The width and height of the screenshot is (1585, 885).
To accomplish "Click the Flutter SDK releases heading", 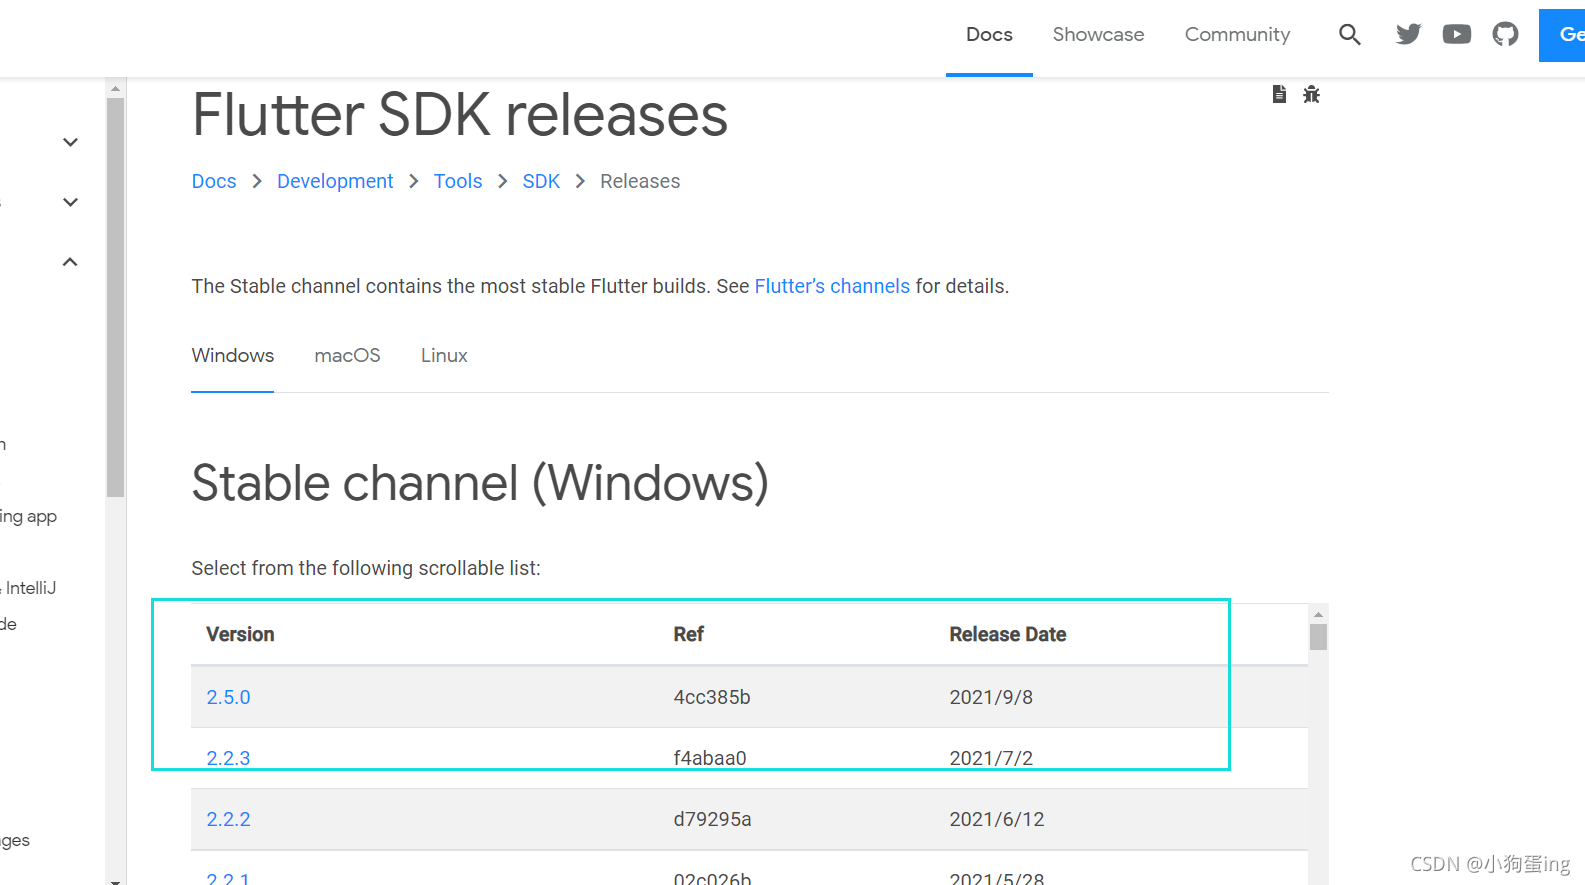I will [460, 114].
